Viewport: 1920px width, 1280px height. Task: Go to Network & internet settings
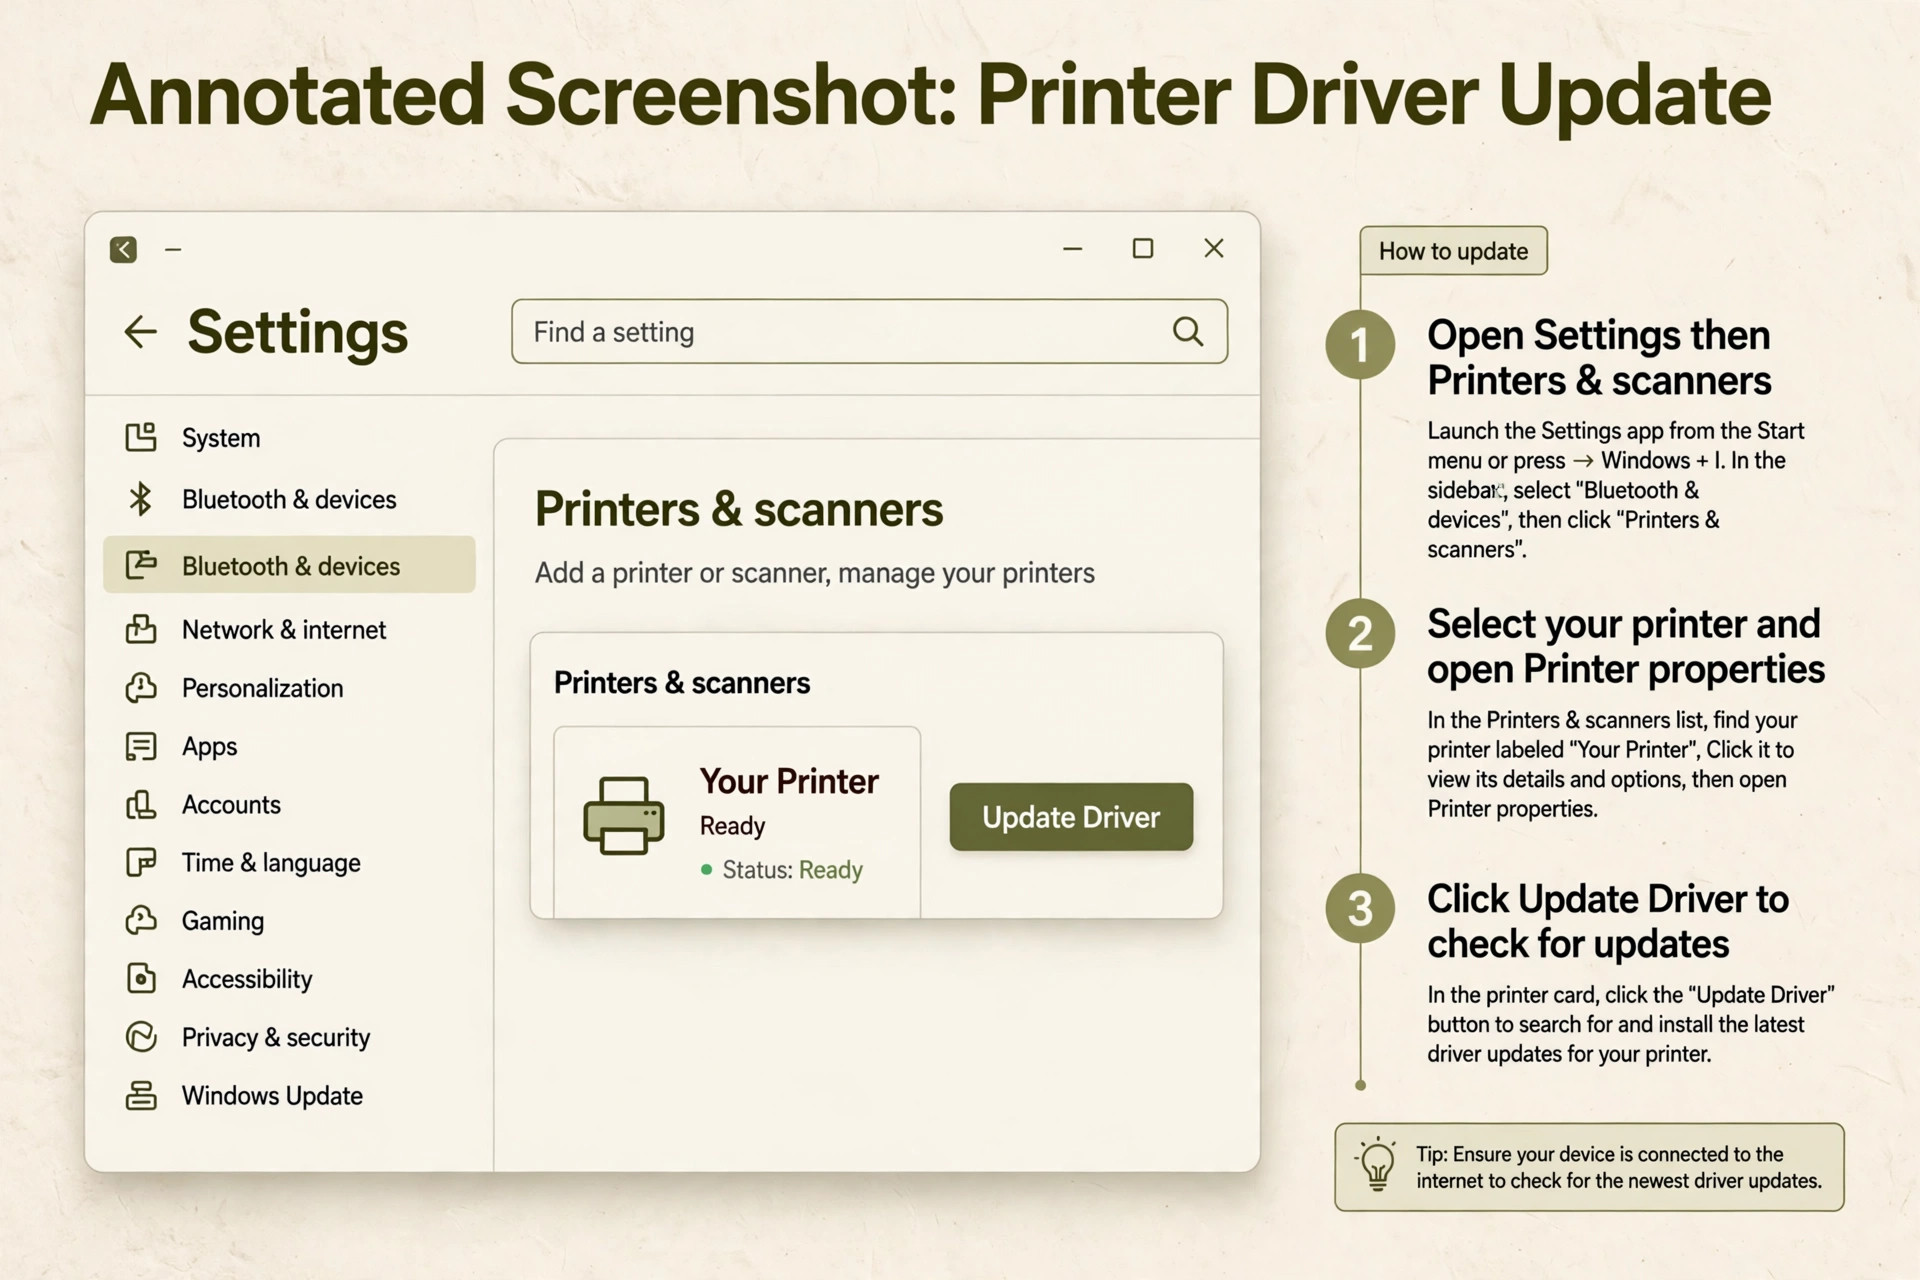[284, 630]
